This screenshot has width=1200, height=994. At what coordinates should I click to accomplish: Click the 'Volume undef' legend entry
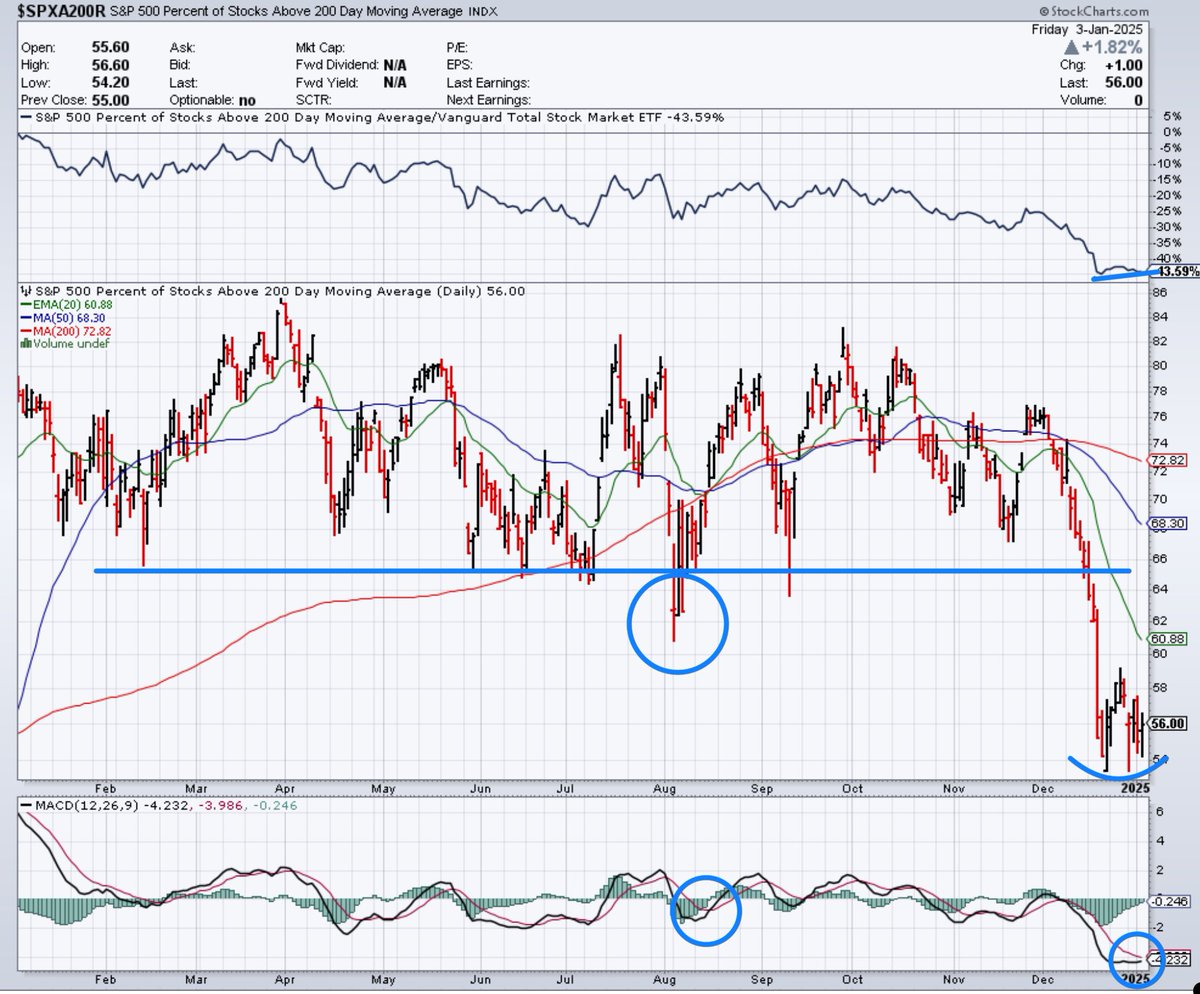point(64,343)
